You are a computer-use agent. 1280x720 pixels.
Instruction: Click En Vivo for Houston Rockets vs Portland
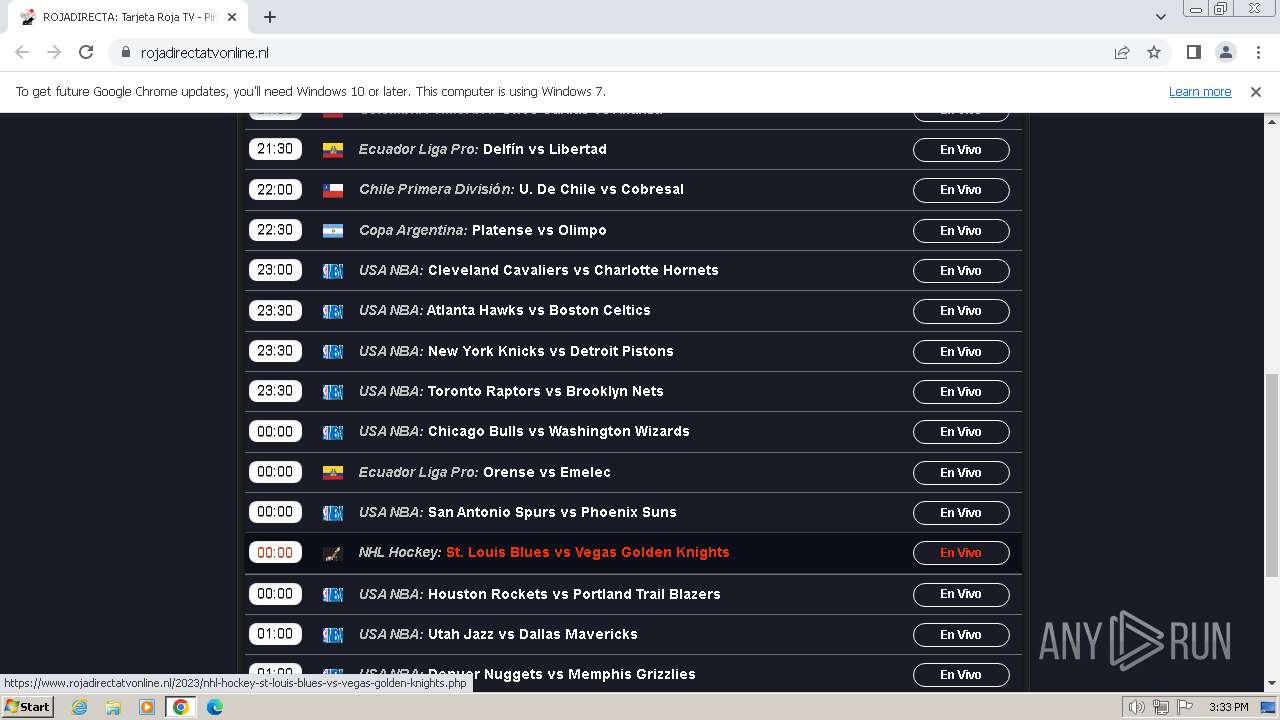pos(961,594)
